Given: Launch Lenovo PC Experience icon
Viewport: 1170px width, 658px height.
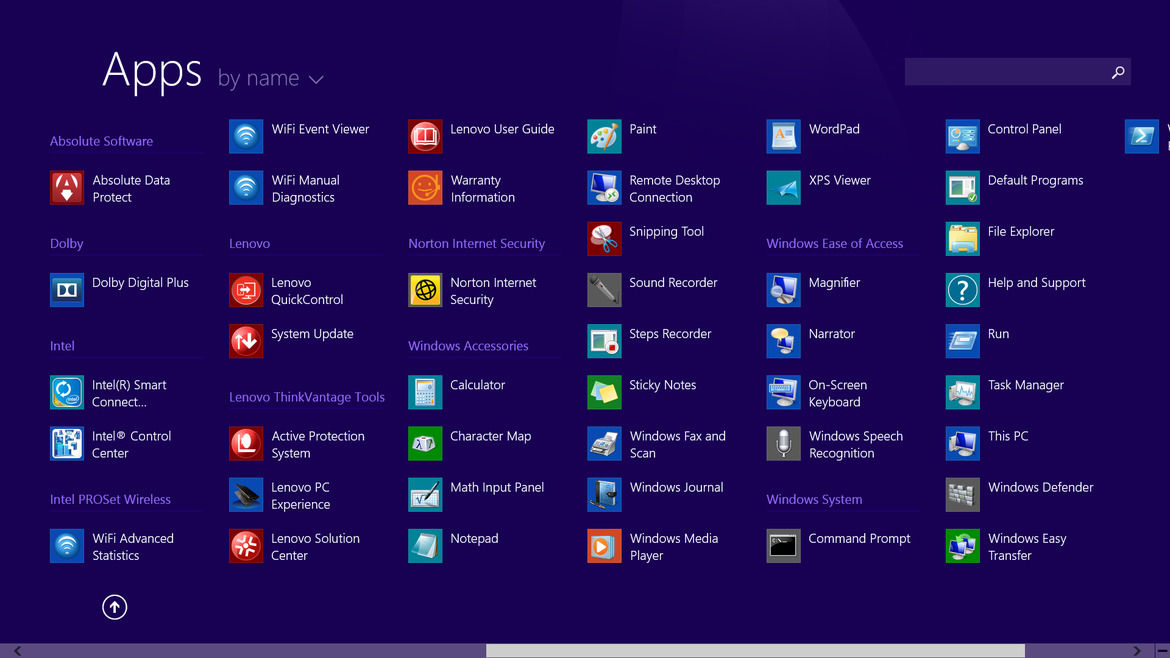Looking at the screenshot, I should pos(245,495).
